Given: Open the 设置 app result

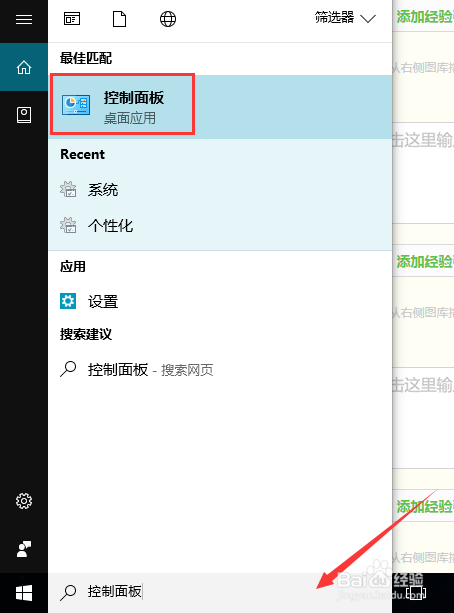Looking at the screenshot, I should (220, 301).
